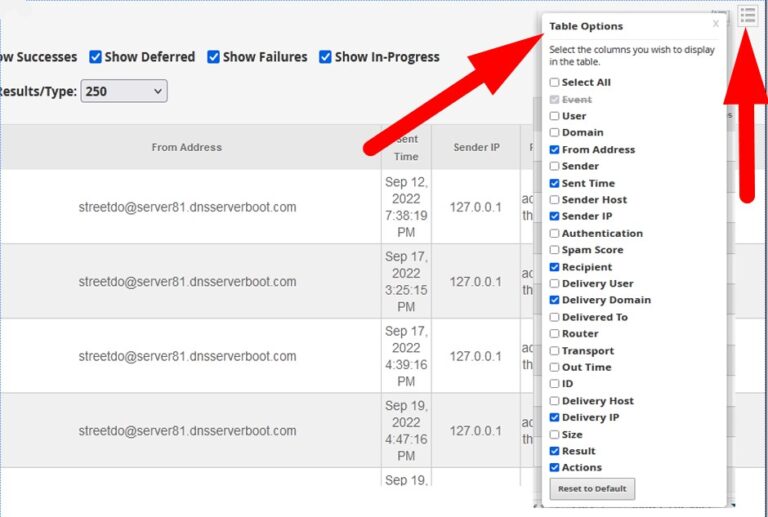Image resolution: width=768 pixels, height=517 pixels.
Task: Enable the User column checkbox
Action: 555,116
